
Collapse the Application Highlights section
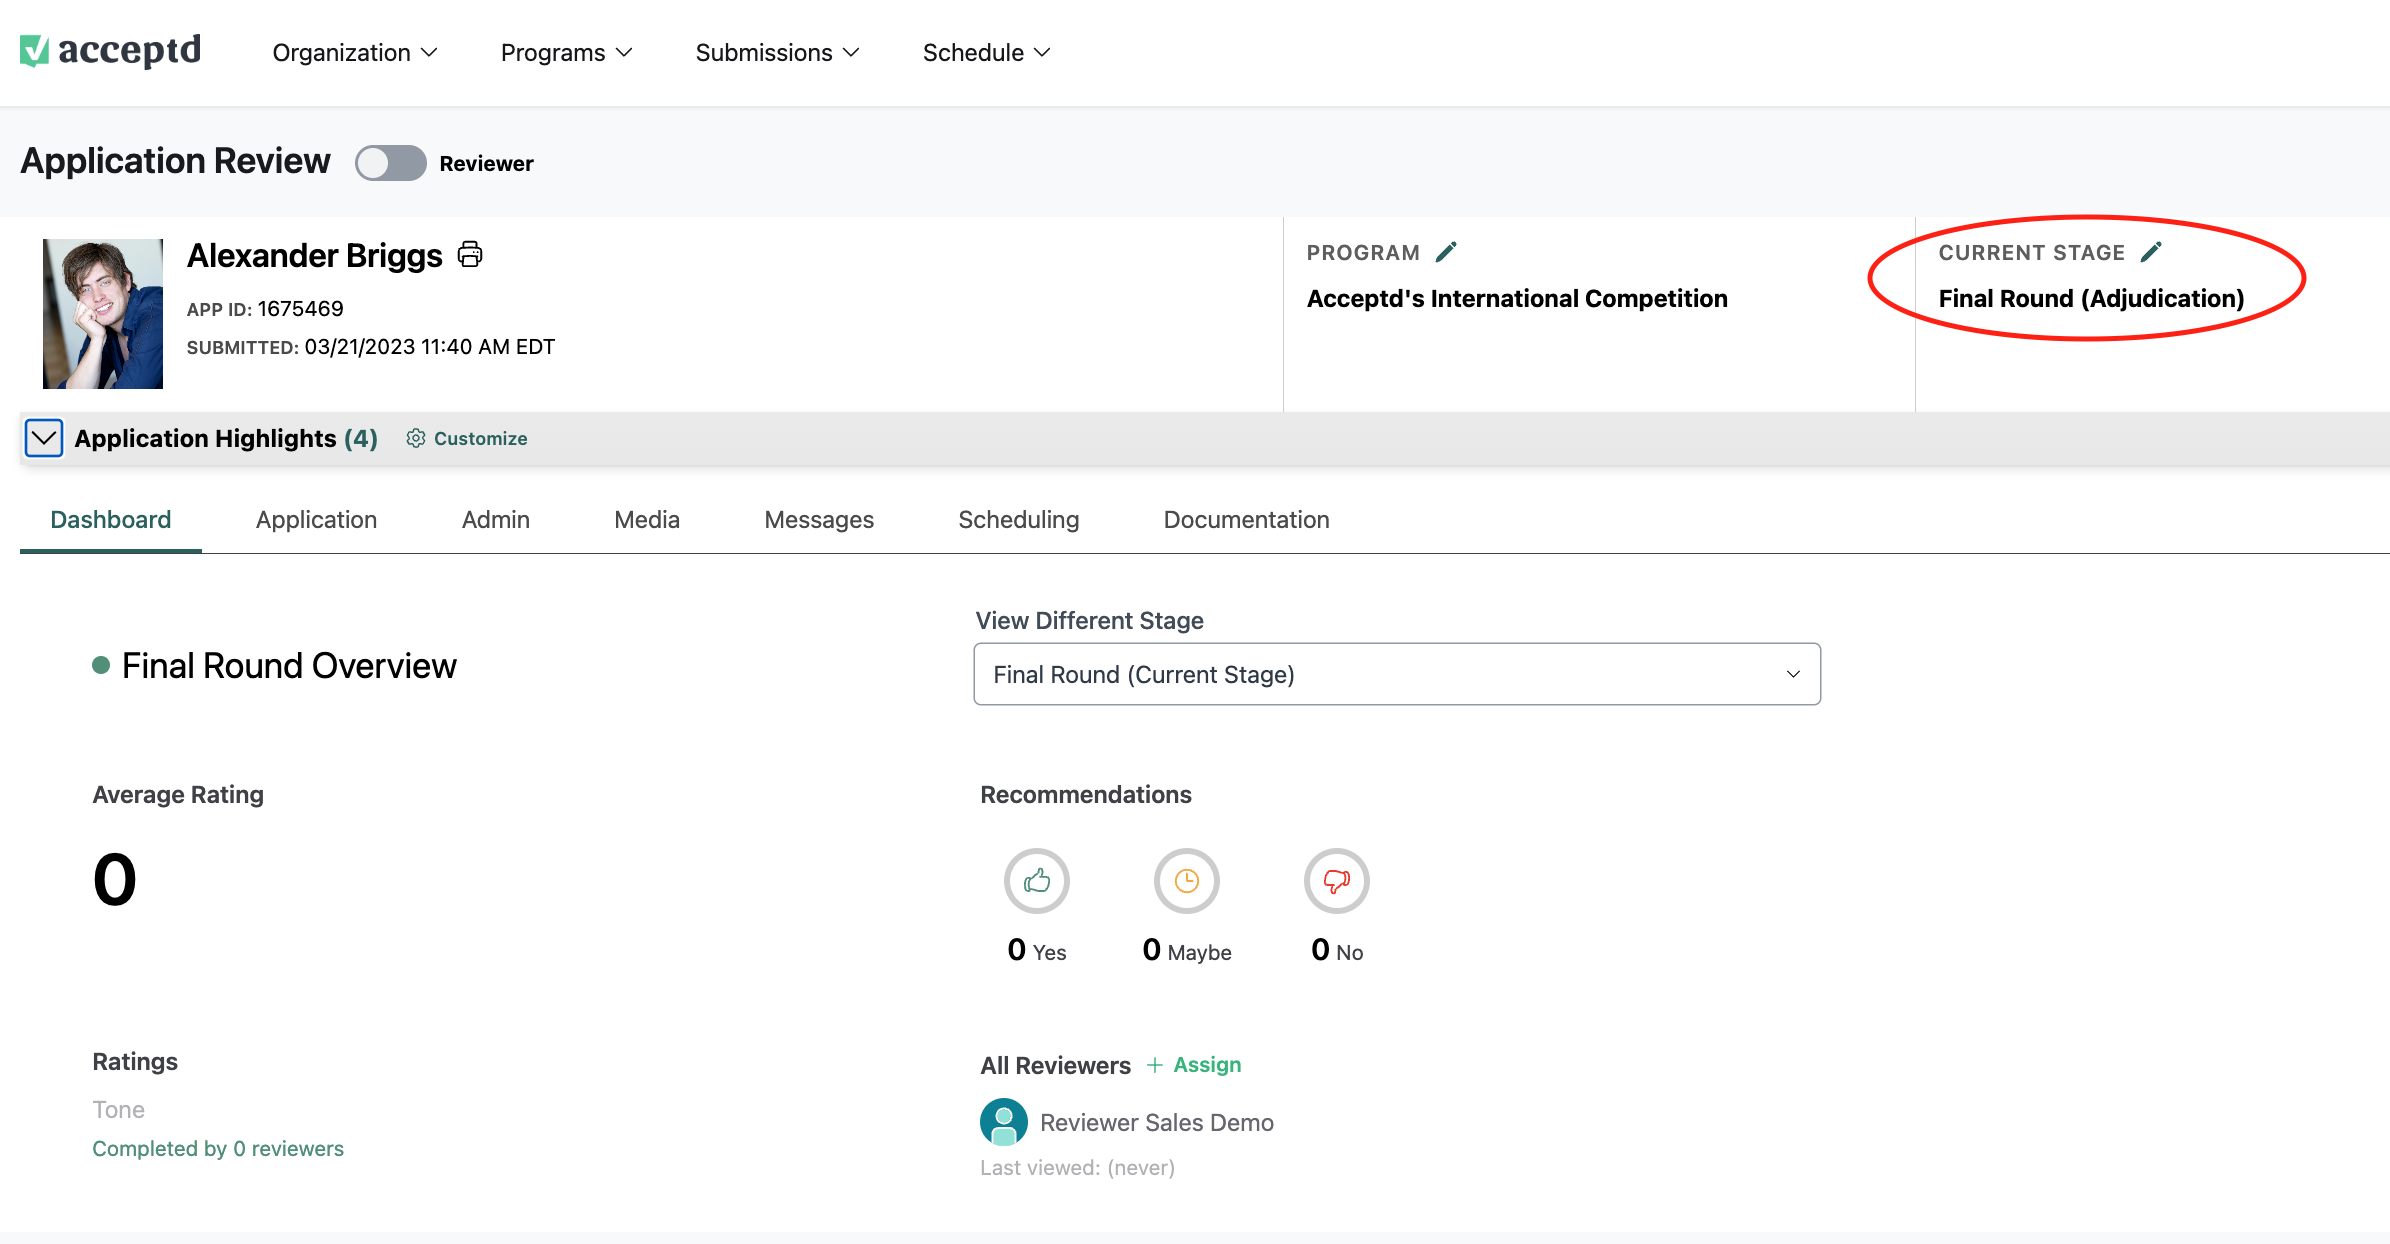(44, 438)
